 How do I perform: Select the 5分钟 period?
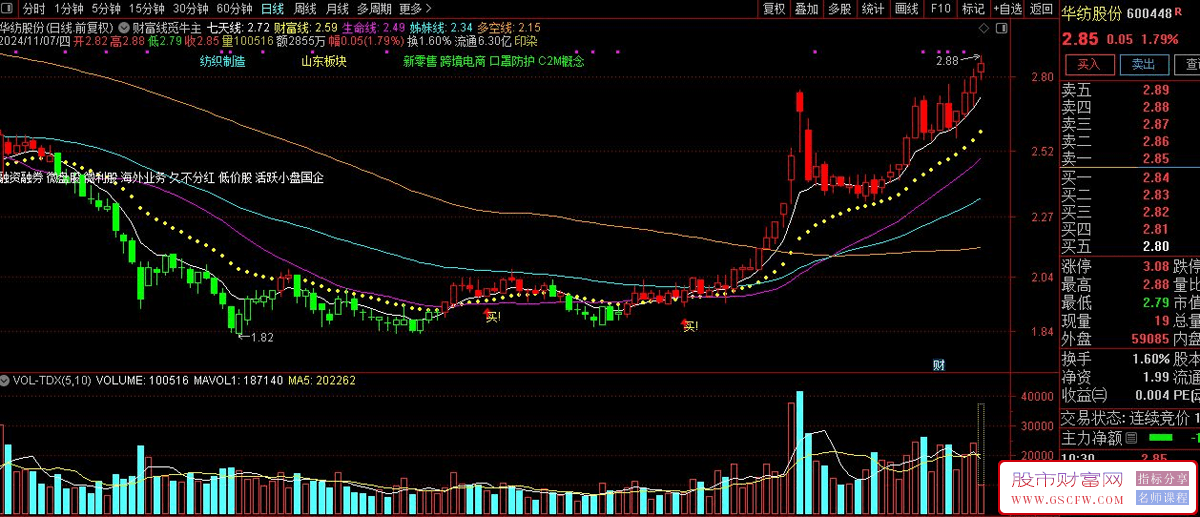(107, 8)
